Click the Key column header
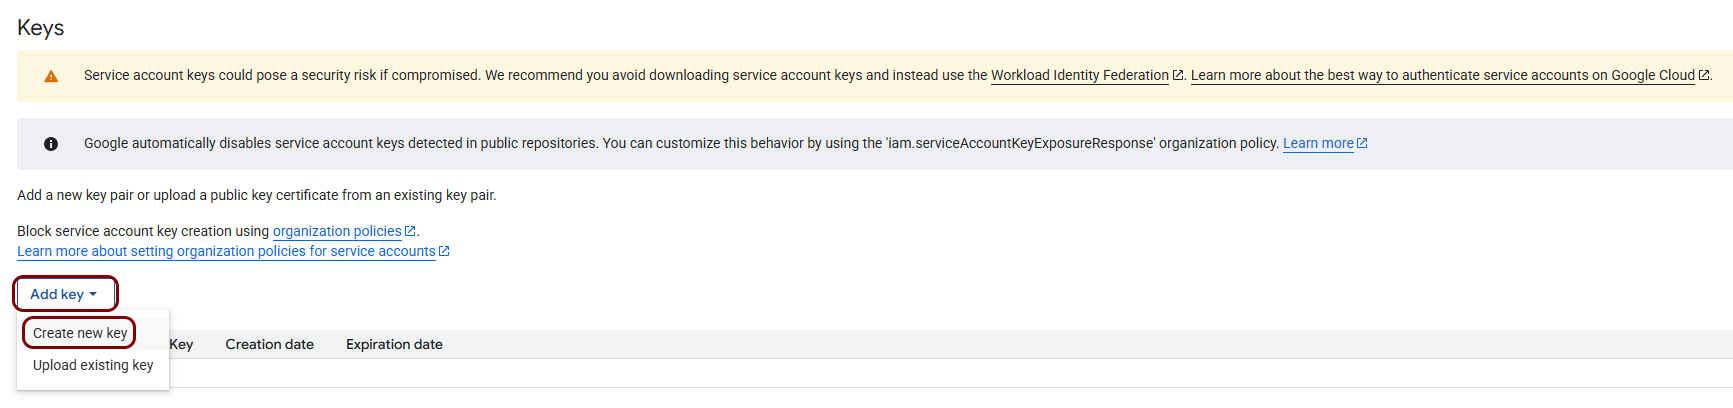The height and width of the screenshot is (408, 1733). click(181, 344)
